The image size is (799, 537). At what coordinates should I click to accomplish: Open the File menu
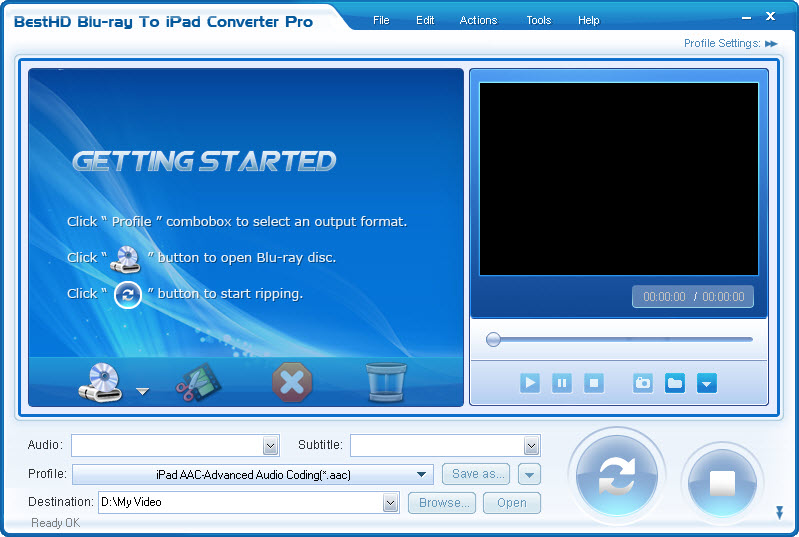pos(381,20)
